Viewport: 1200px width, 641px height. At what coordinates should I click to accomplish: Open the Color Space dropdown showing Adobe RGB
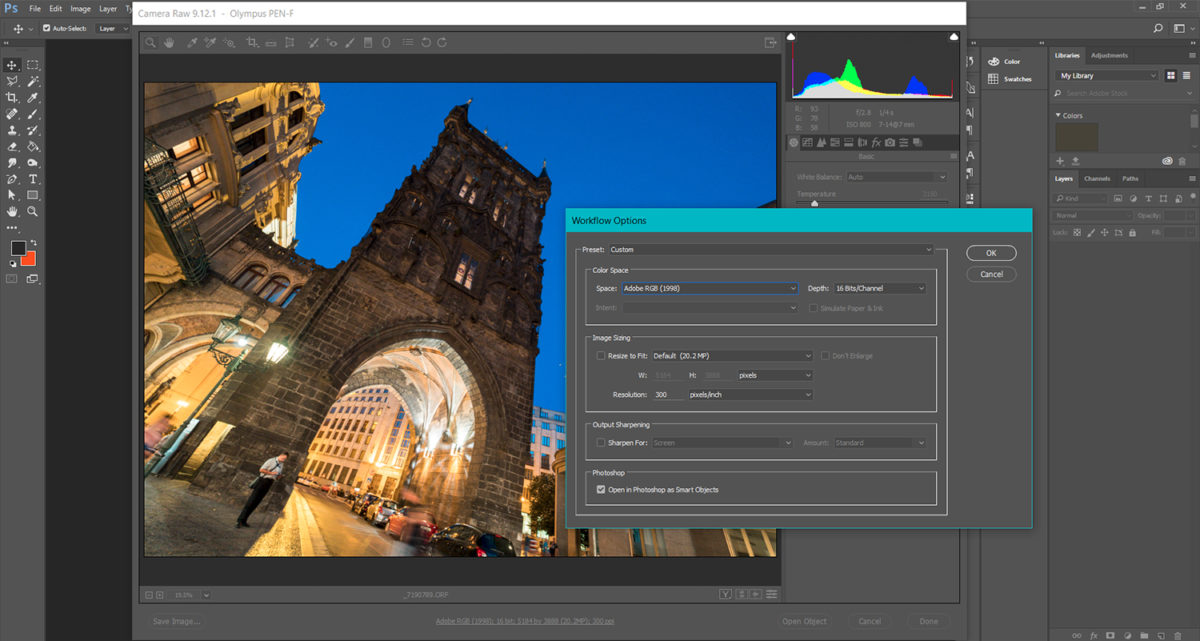click(x=709, y=288)
